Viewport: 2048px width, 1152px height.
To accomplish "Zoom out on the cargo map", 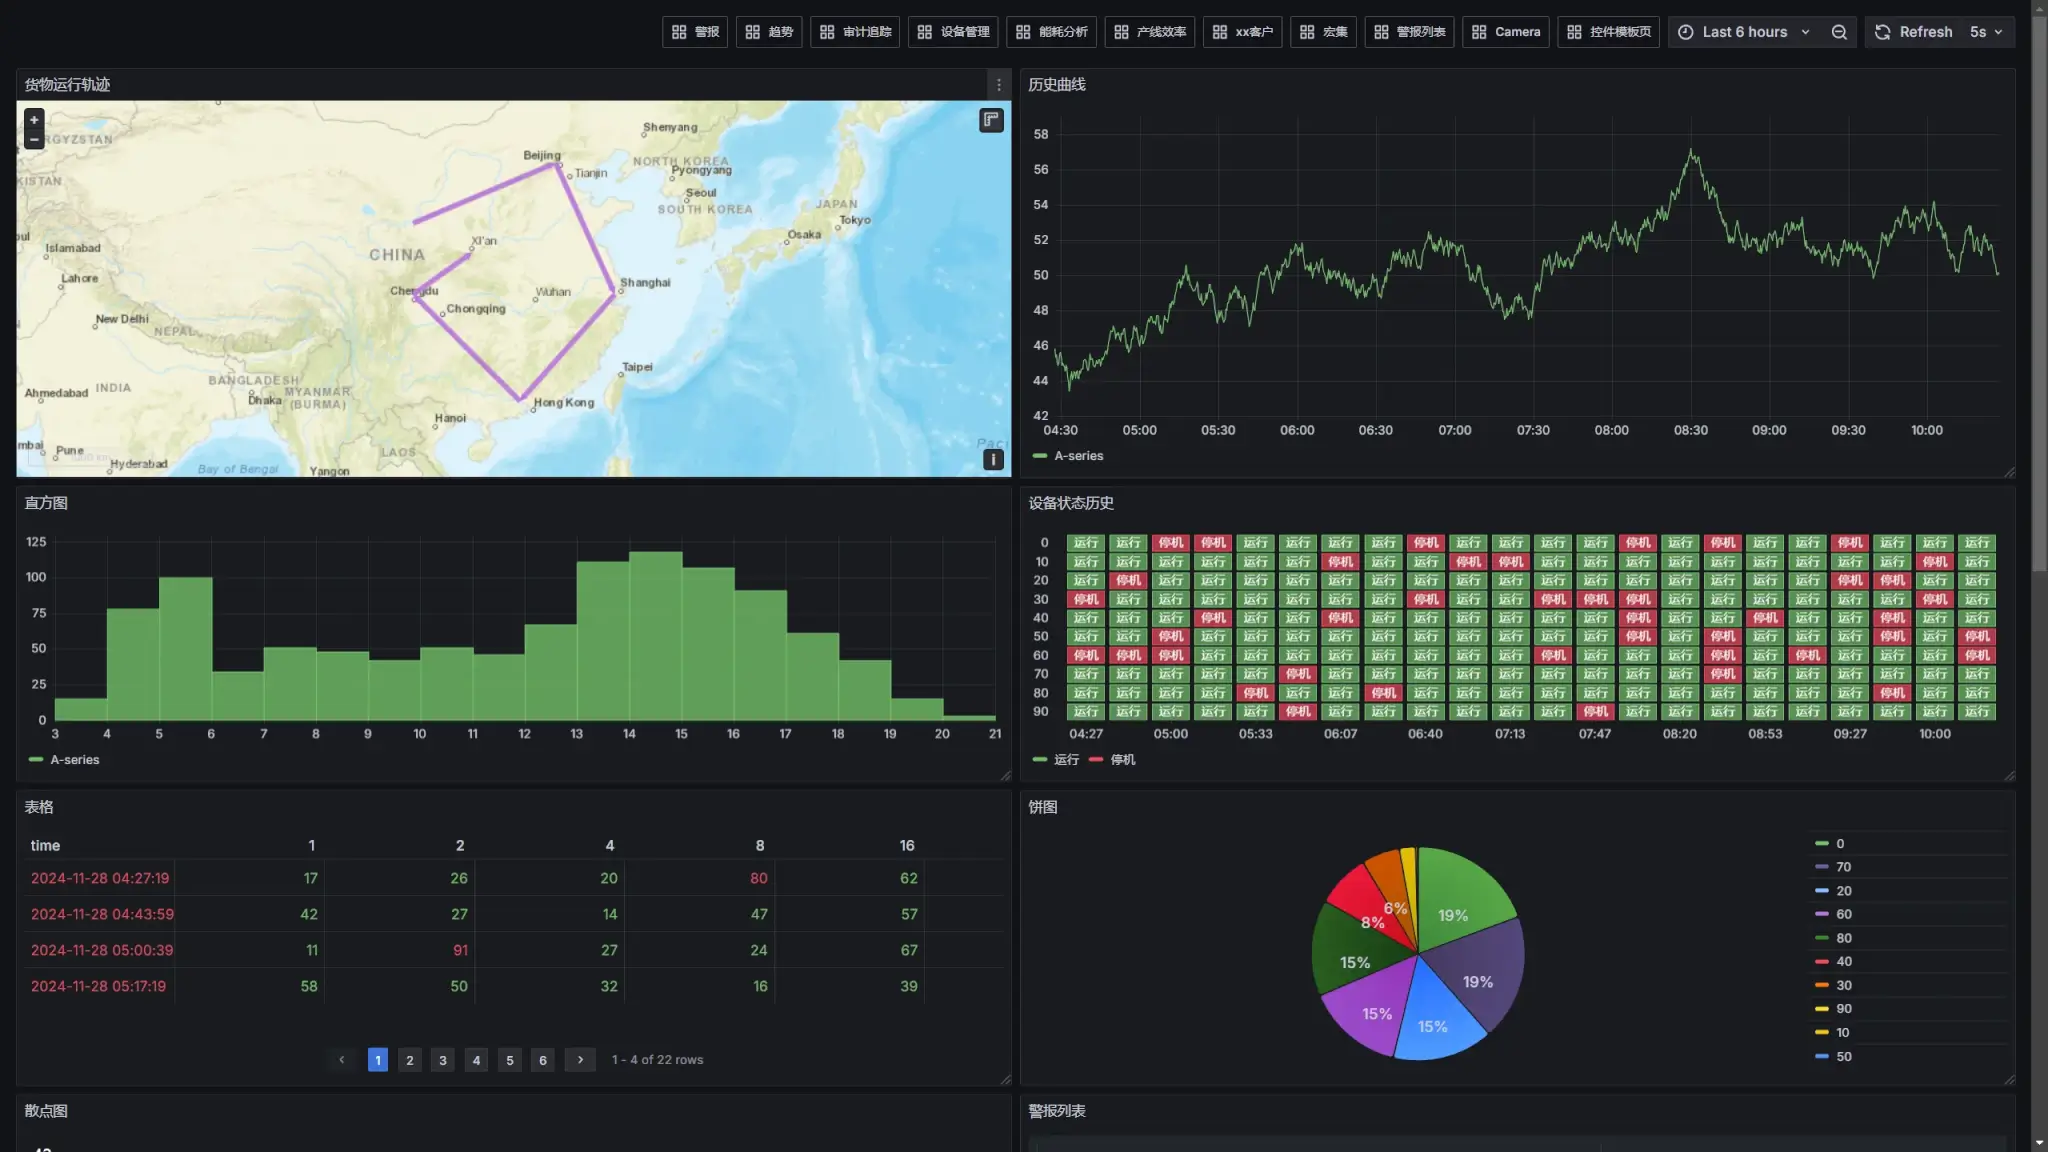I will tap(34, 140).
